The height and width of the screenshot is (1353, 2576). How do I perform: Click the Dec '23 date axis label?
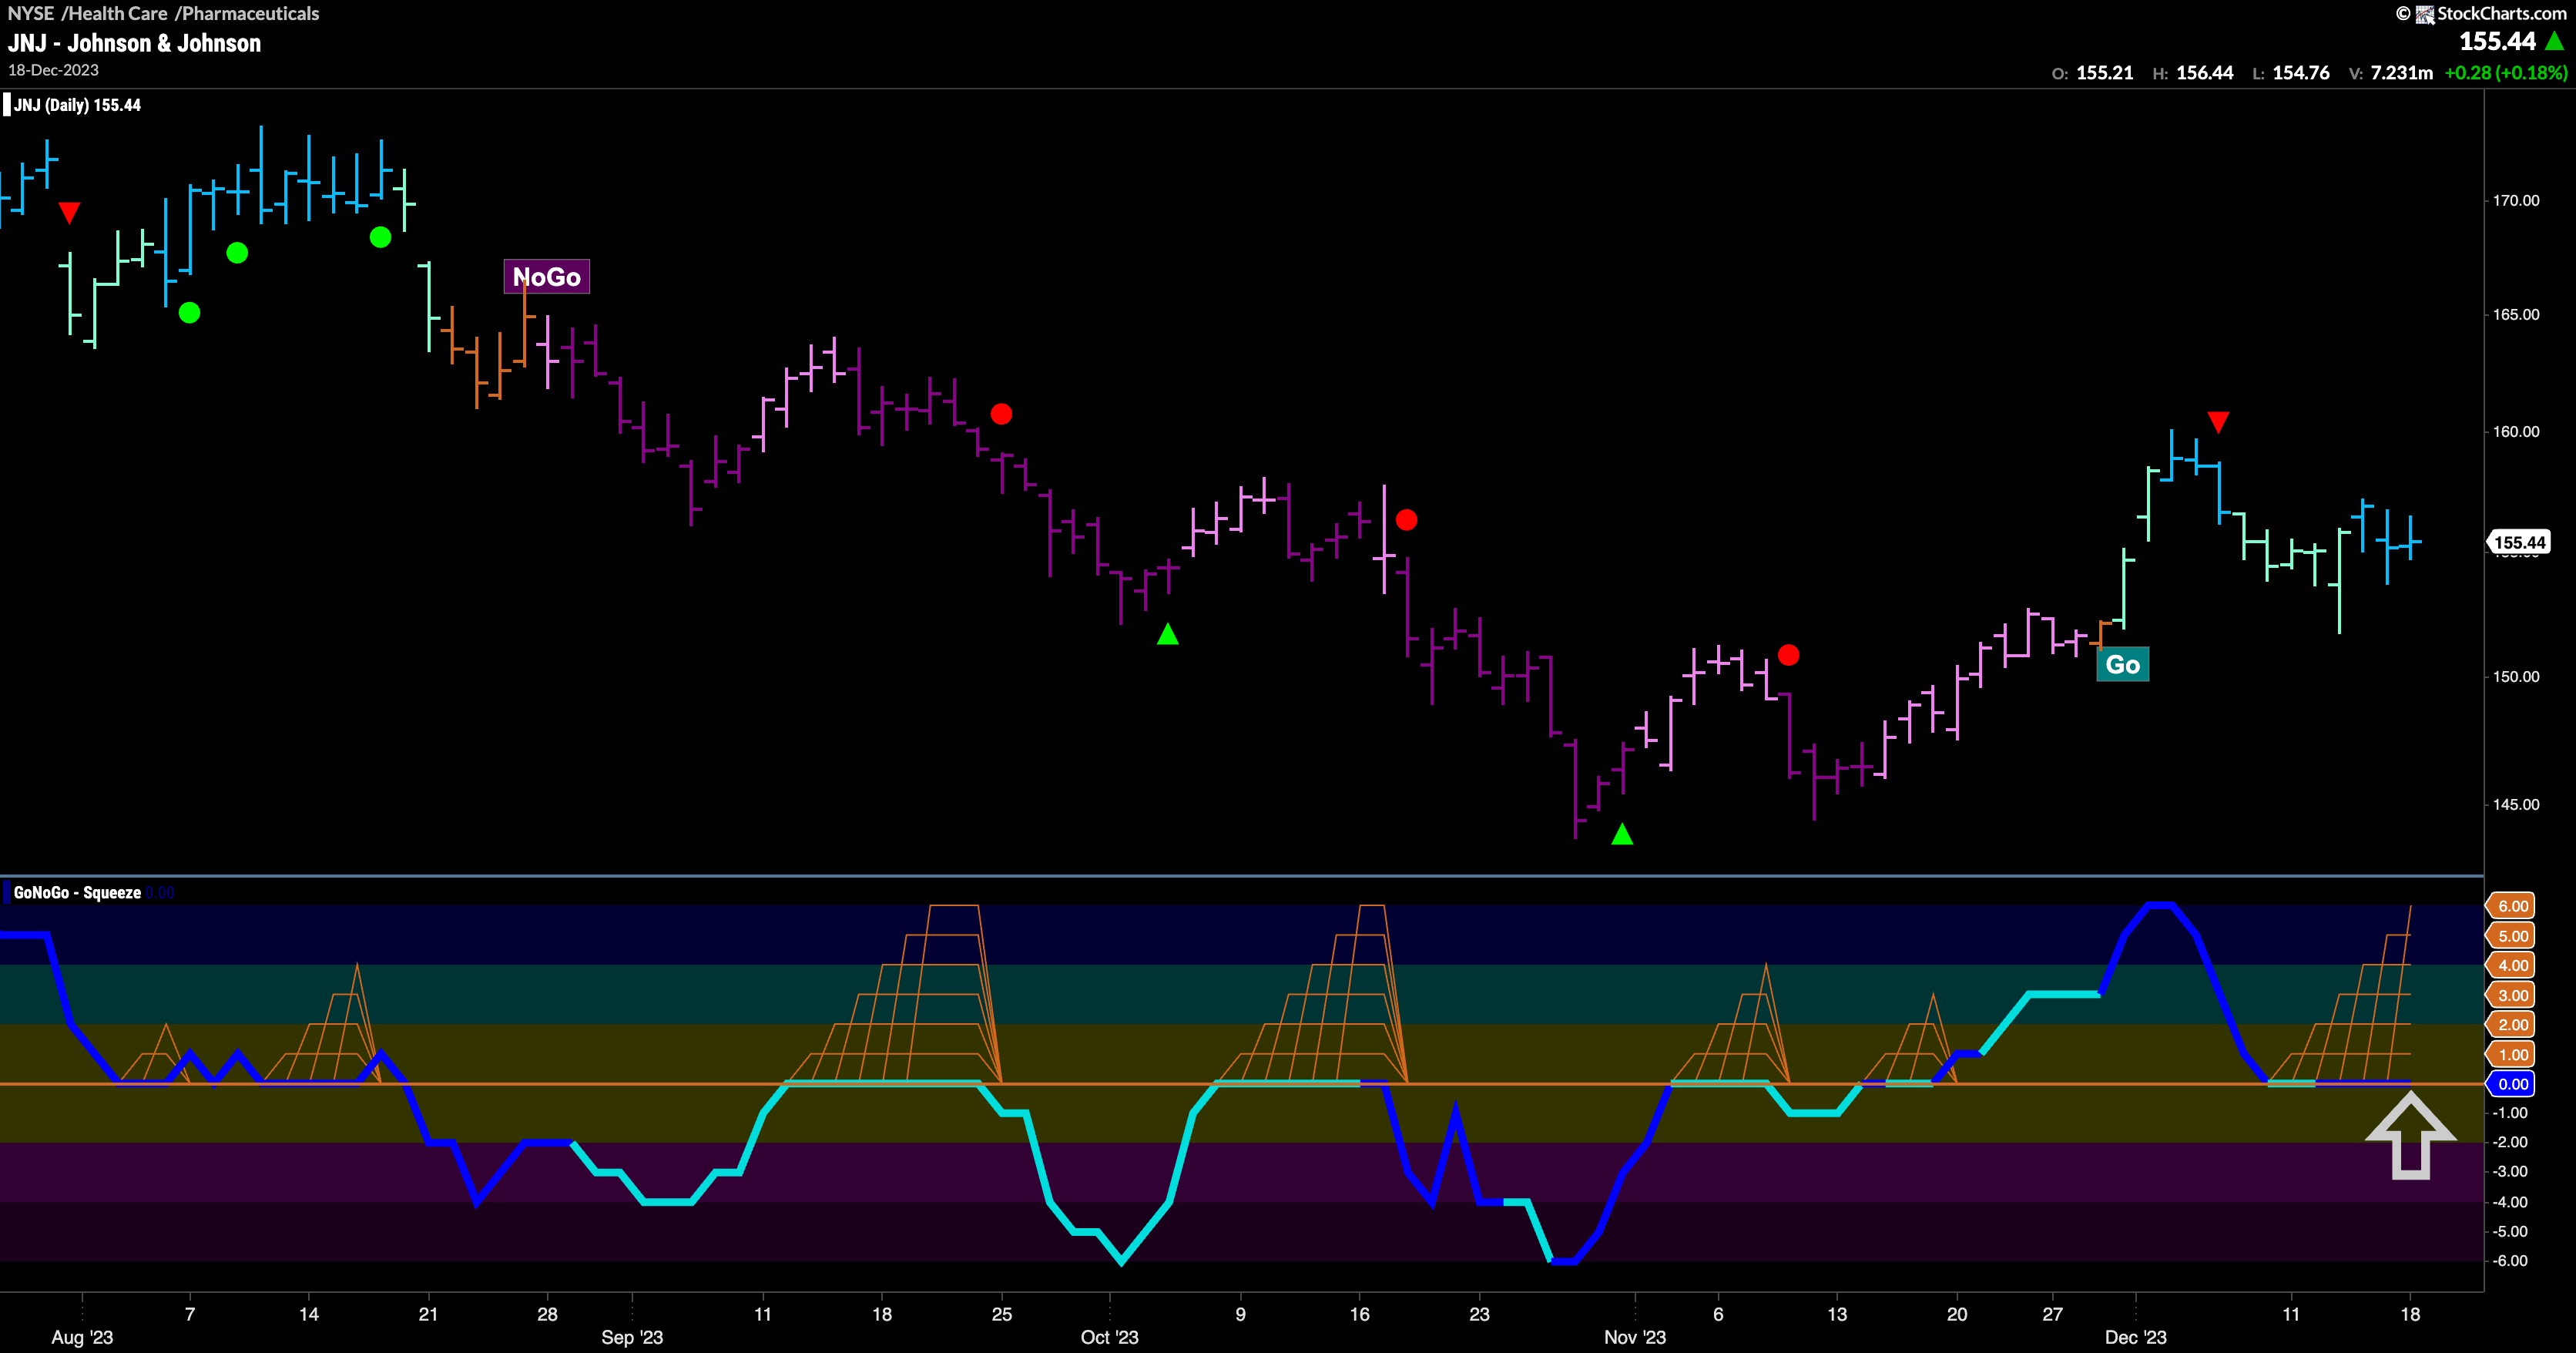2135,1337
